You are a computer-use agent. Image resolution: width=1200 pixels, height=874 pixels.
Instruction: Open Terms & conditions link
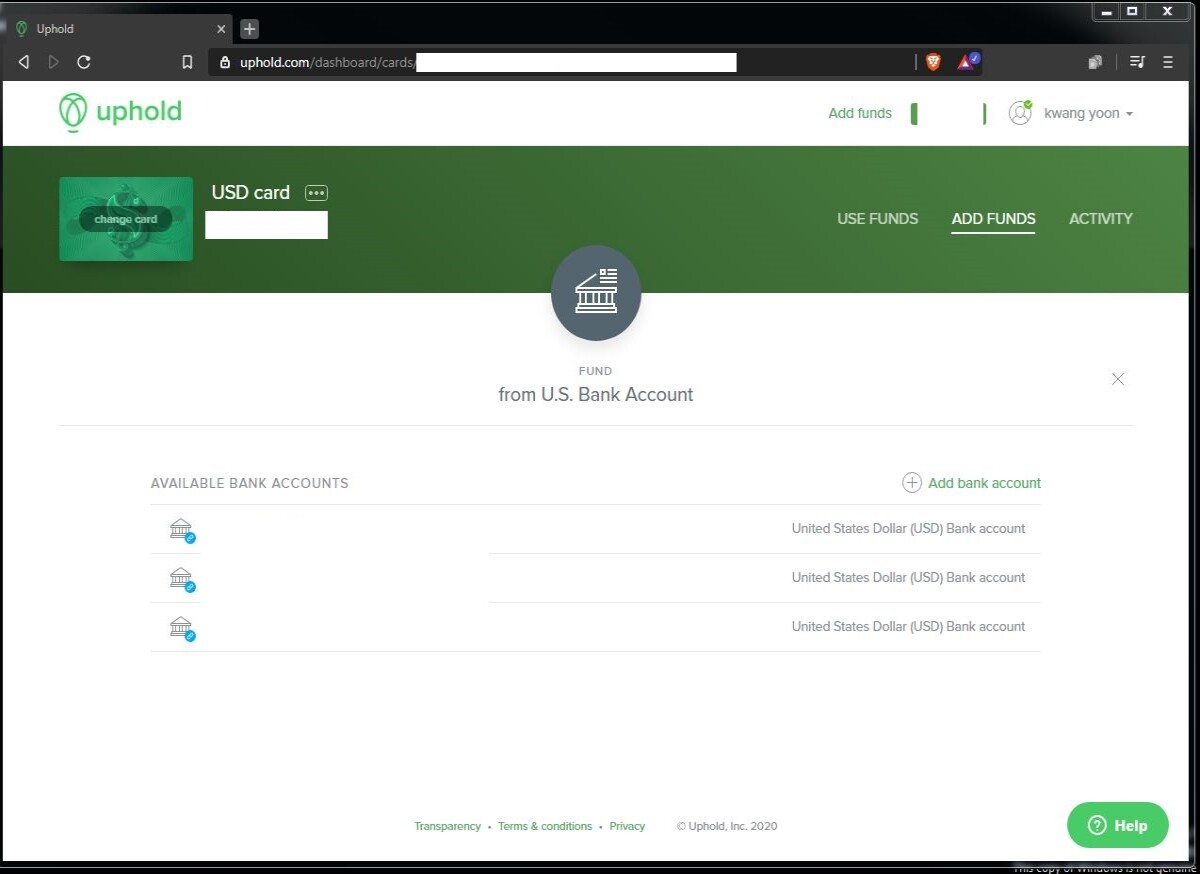[545, 826]
